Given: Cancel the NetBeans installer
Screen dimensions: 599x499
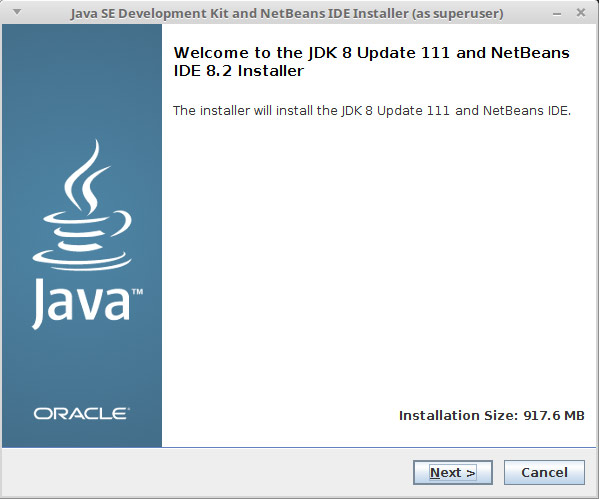Looking at the screenshot, I should [x=544, y=473].
